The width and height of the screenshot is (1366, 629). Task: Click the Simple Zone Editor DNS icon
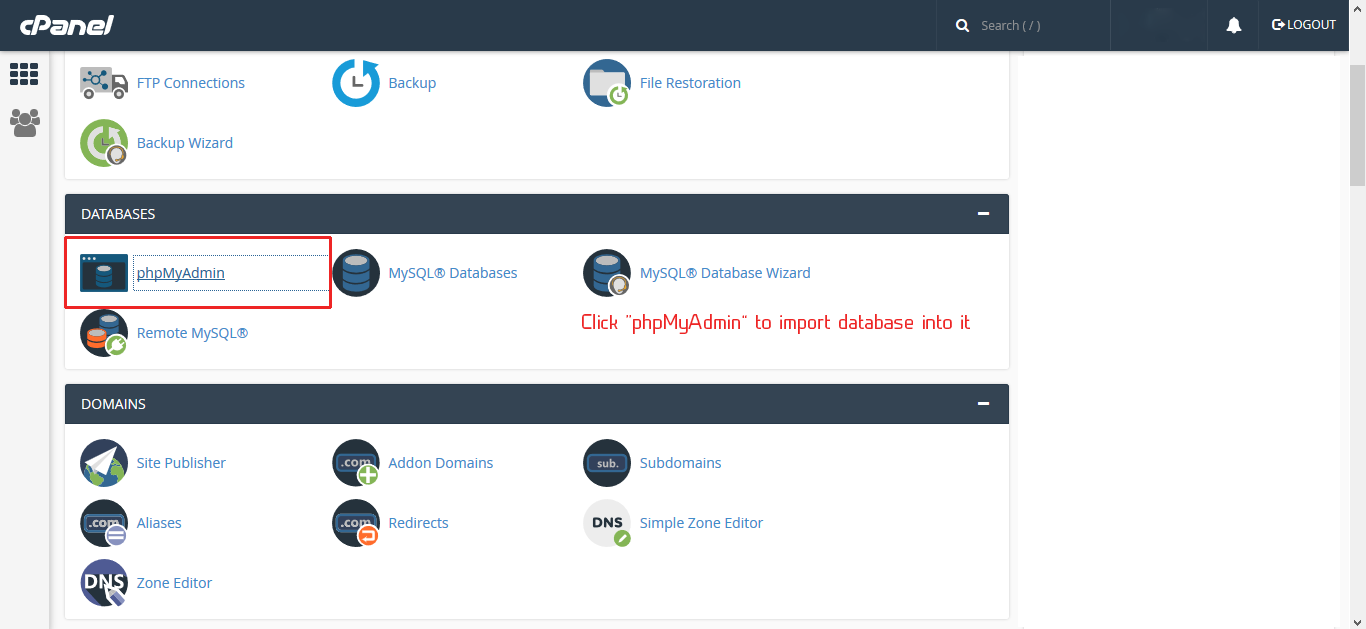pos(607,523)
